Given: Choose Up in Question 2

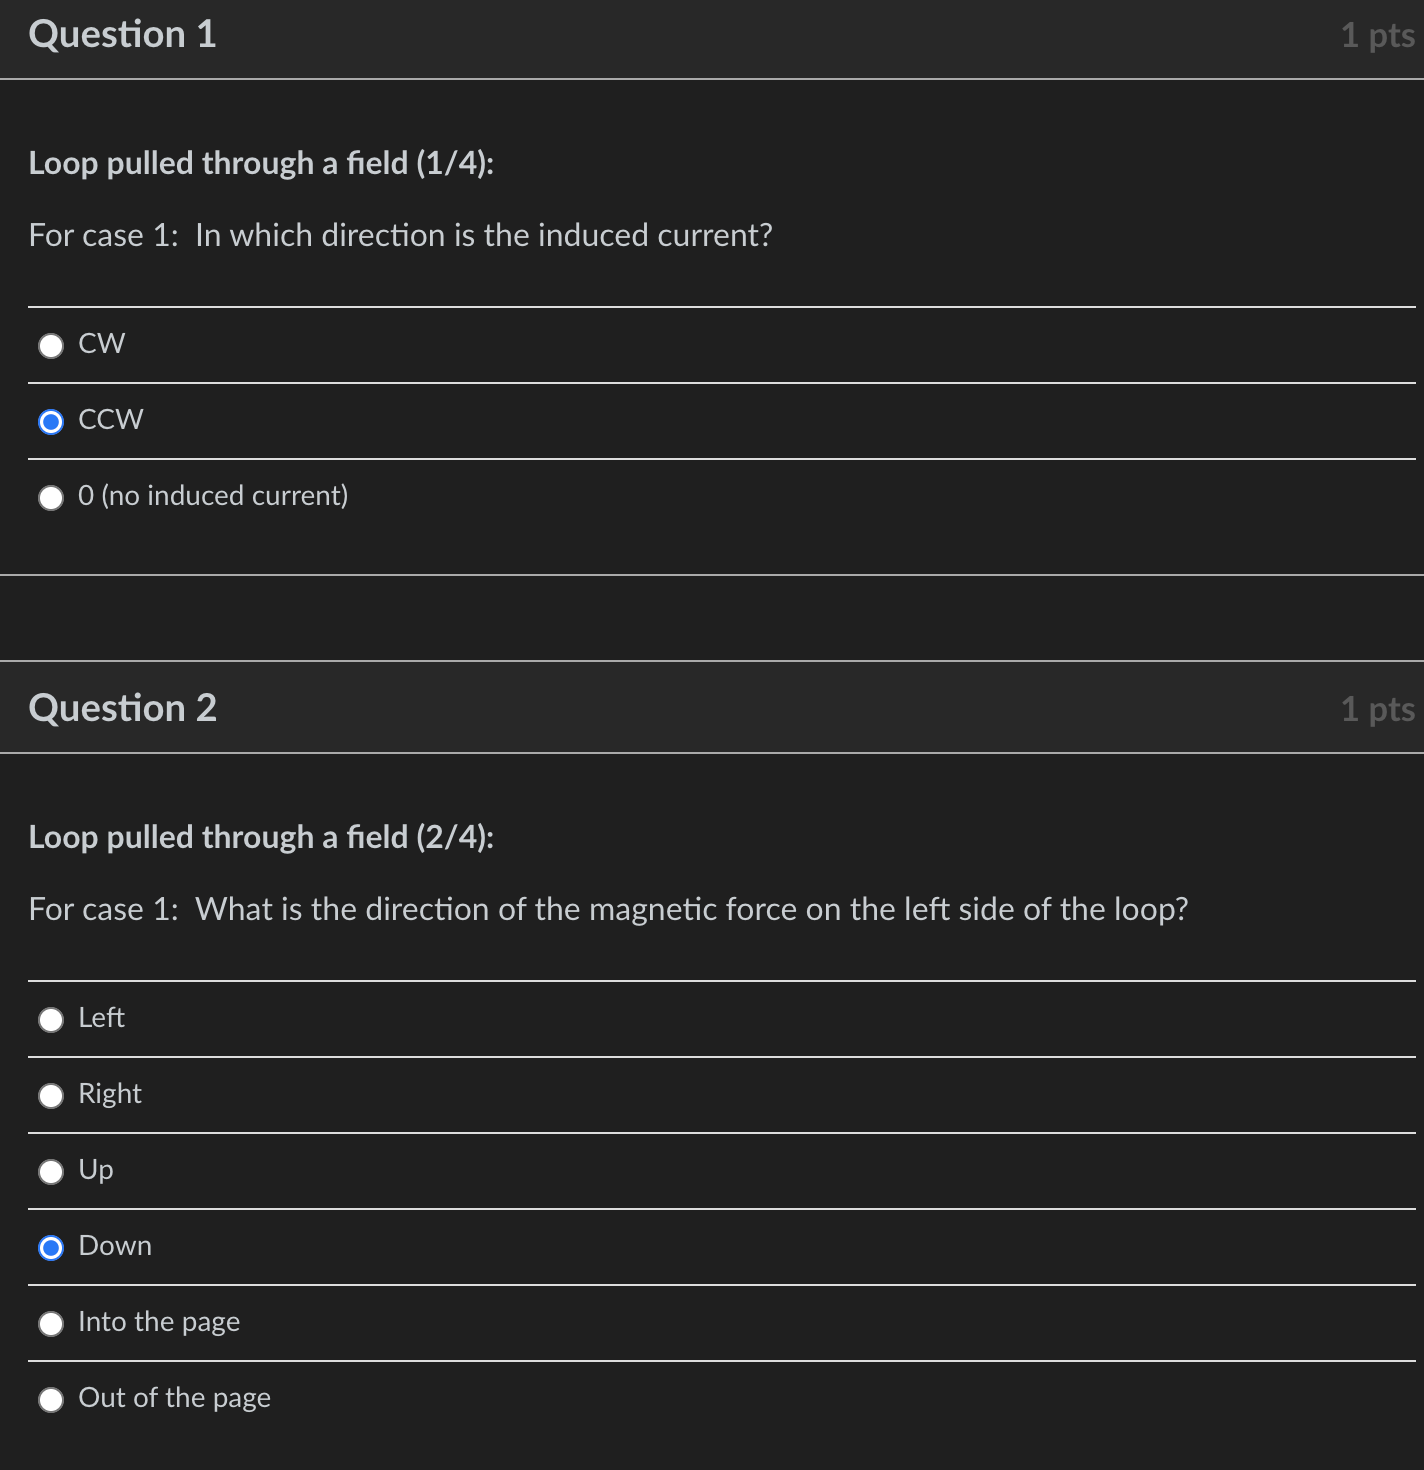Looking at the screenshot, I should [x=51, y=1172].
